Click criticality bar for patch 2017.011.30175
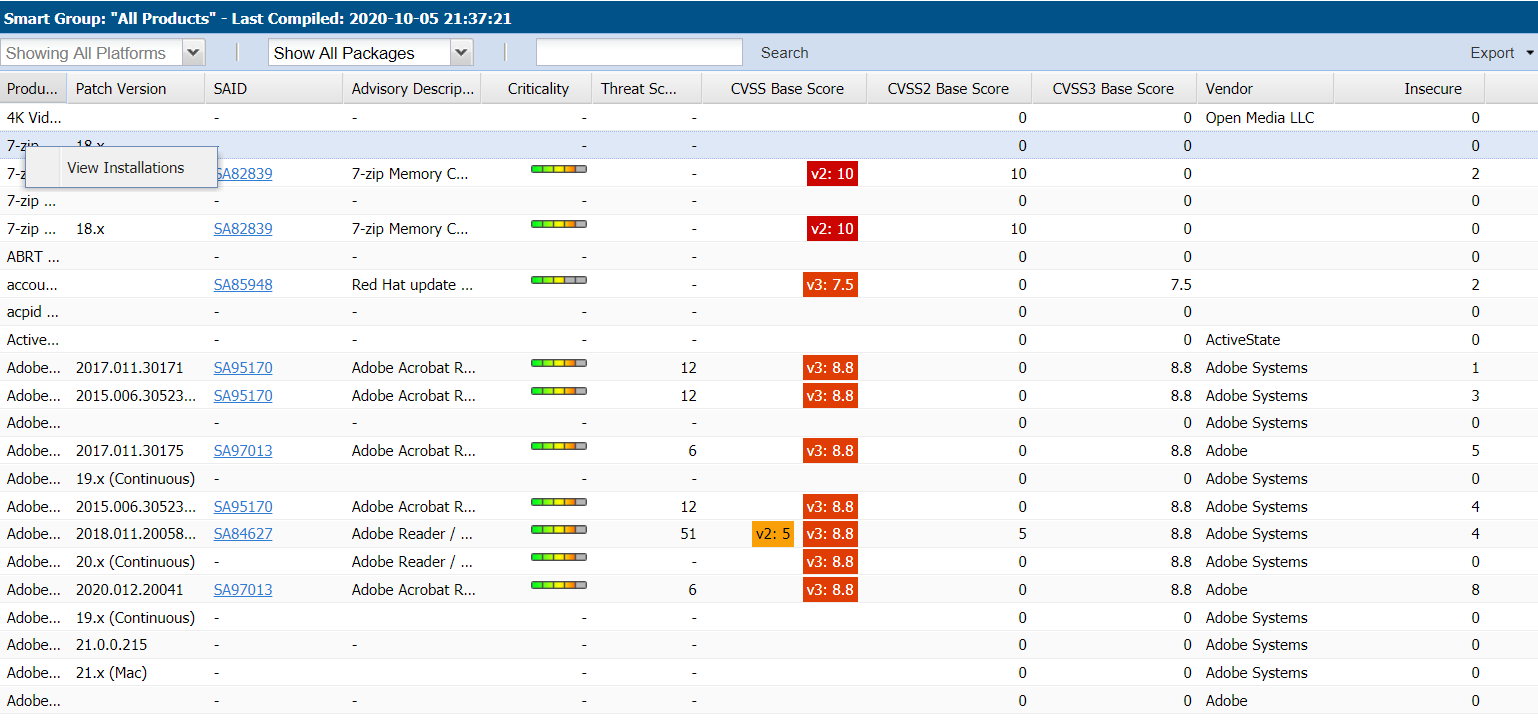The width and height of the screenshot is (1538, 720). coord(558,447)
